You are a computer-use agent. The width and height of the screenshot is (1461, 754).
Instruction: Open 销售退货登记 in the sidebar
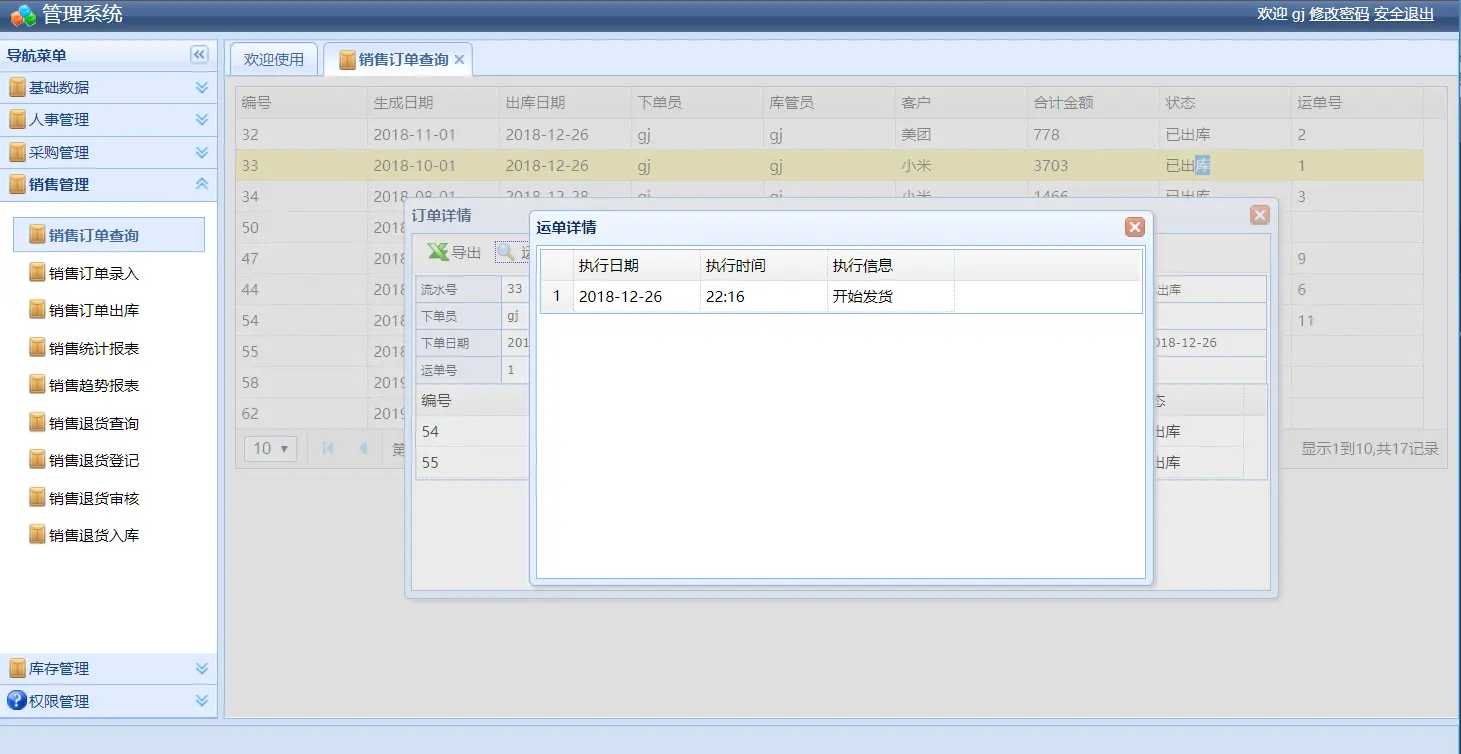[x=94, y=460]
